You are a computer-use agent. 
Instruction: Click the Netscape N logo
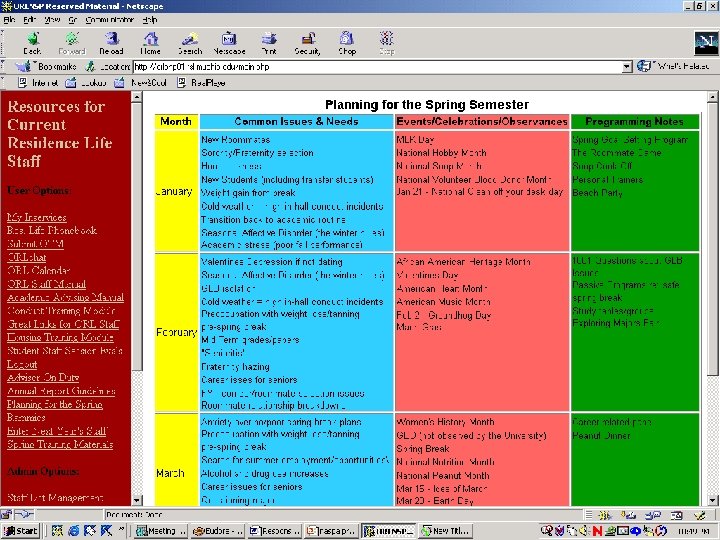[706, 44]
